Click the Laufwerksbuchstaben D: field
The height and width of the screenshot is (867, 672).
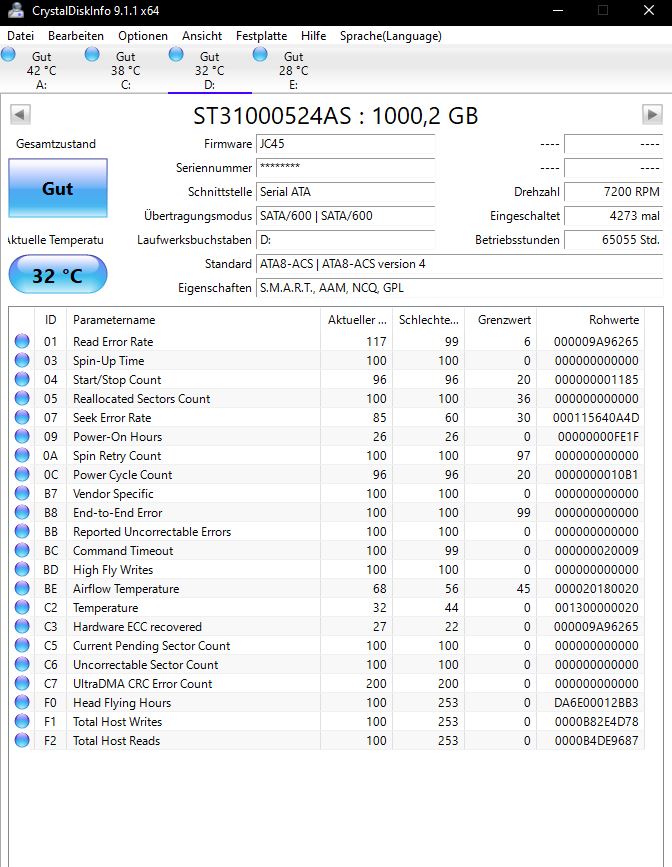[345, 241]
